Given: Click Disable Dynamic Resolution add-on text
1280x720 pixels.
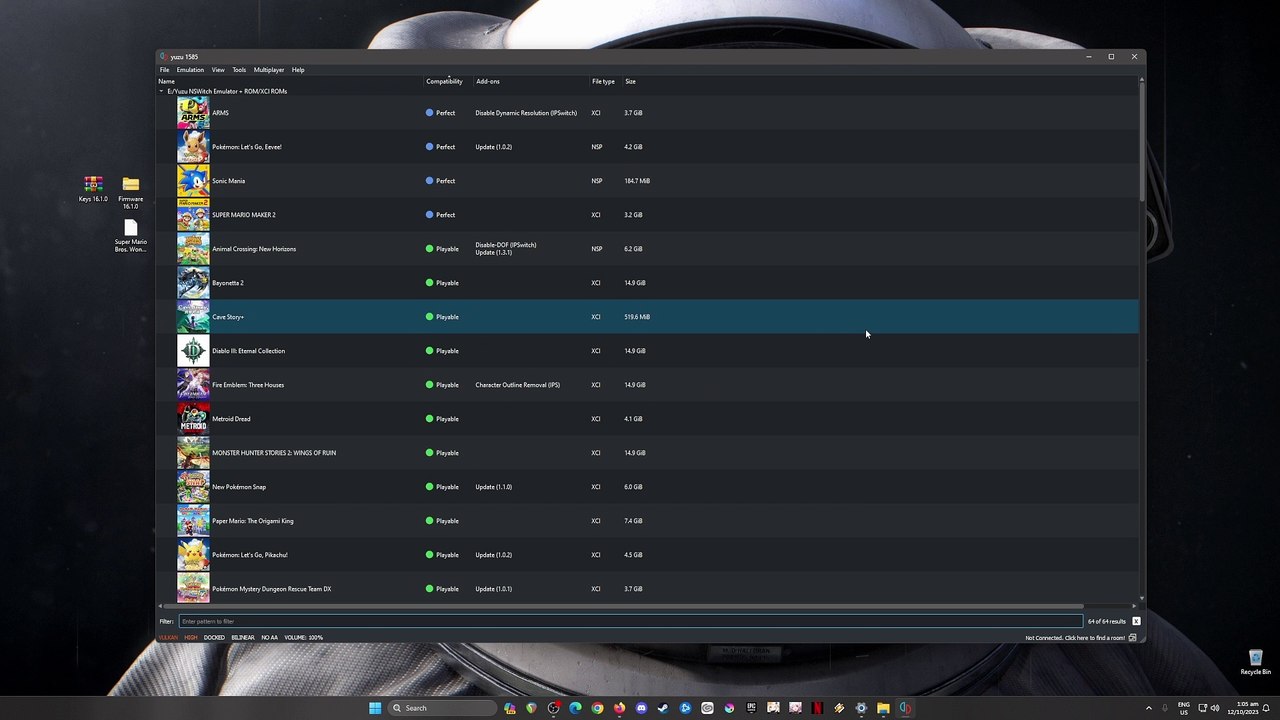Looking at the screenshot, I should (x=526, y=113).
